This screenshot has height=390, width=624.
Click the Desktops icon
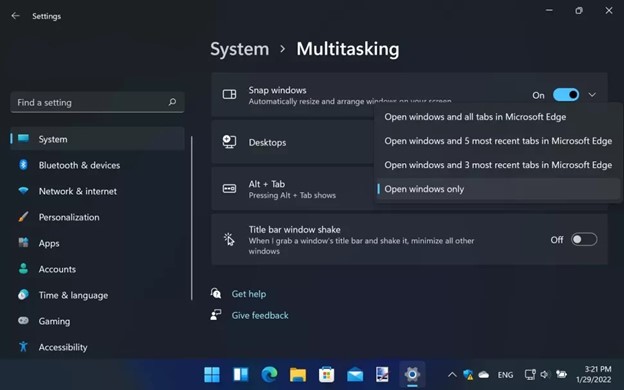229,142
